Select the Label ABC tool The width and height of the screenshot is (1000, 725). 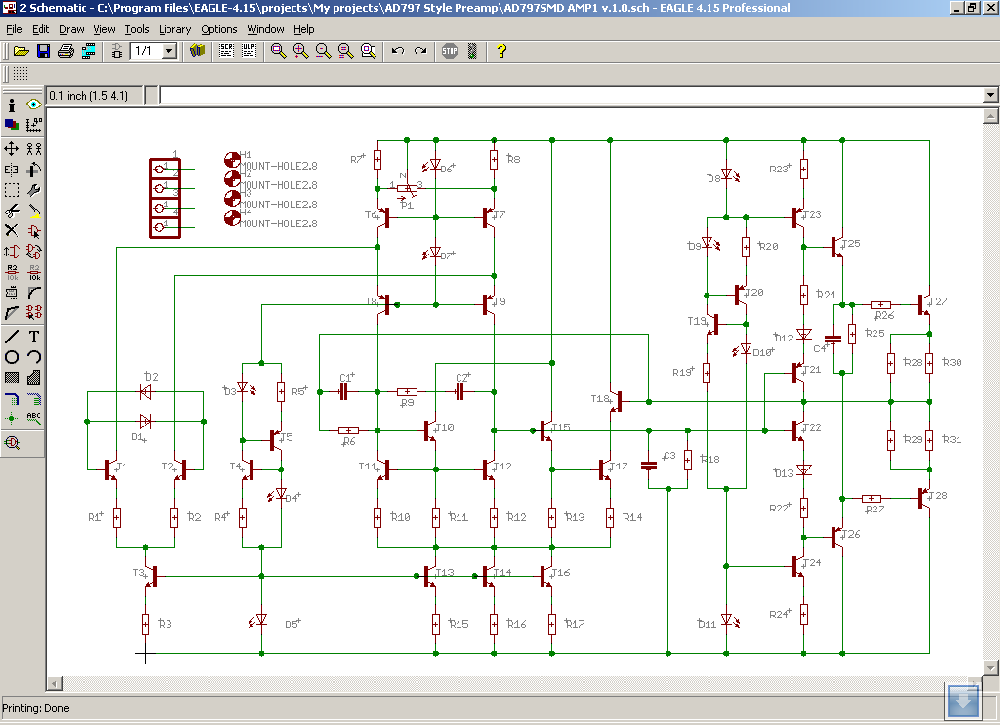34,418
